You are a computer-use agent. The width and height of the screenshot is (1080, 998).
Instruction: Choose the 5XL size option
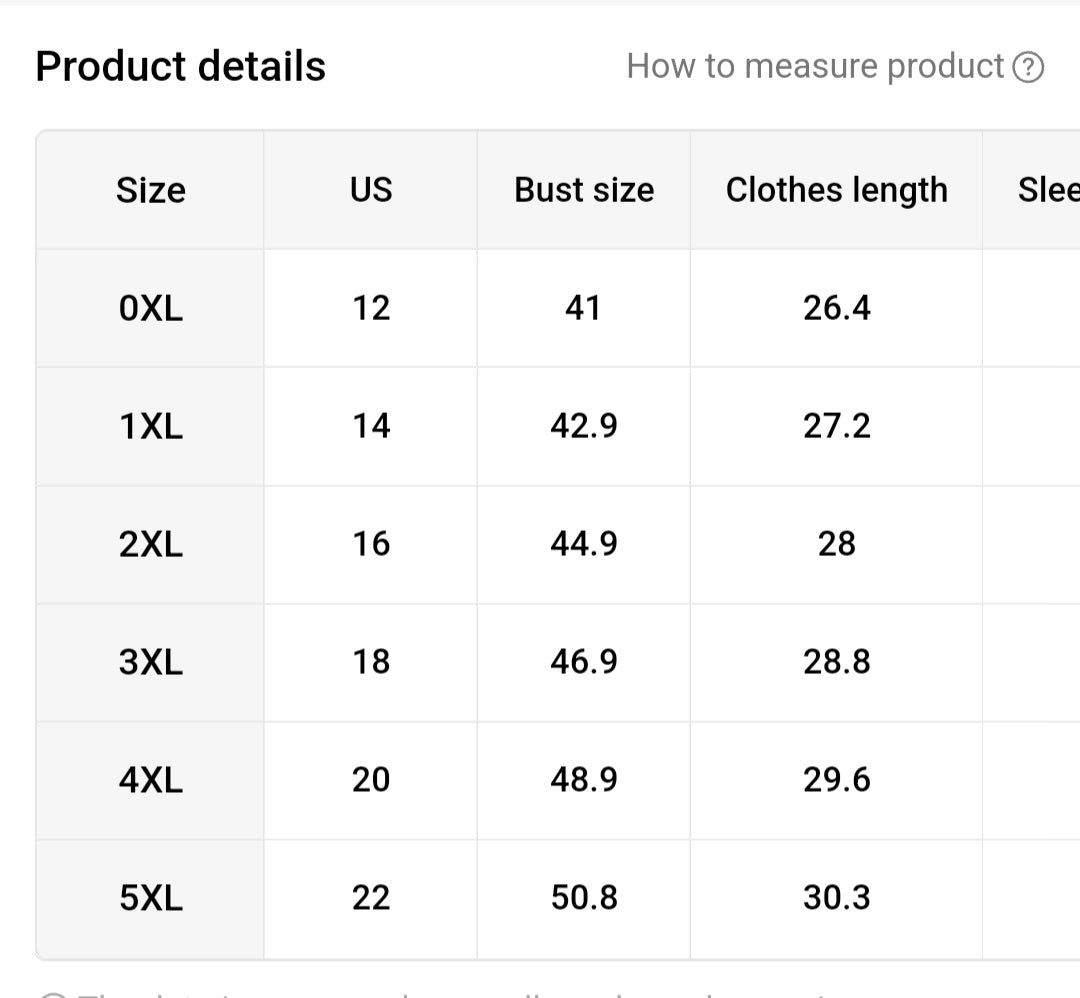point(150,898)
